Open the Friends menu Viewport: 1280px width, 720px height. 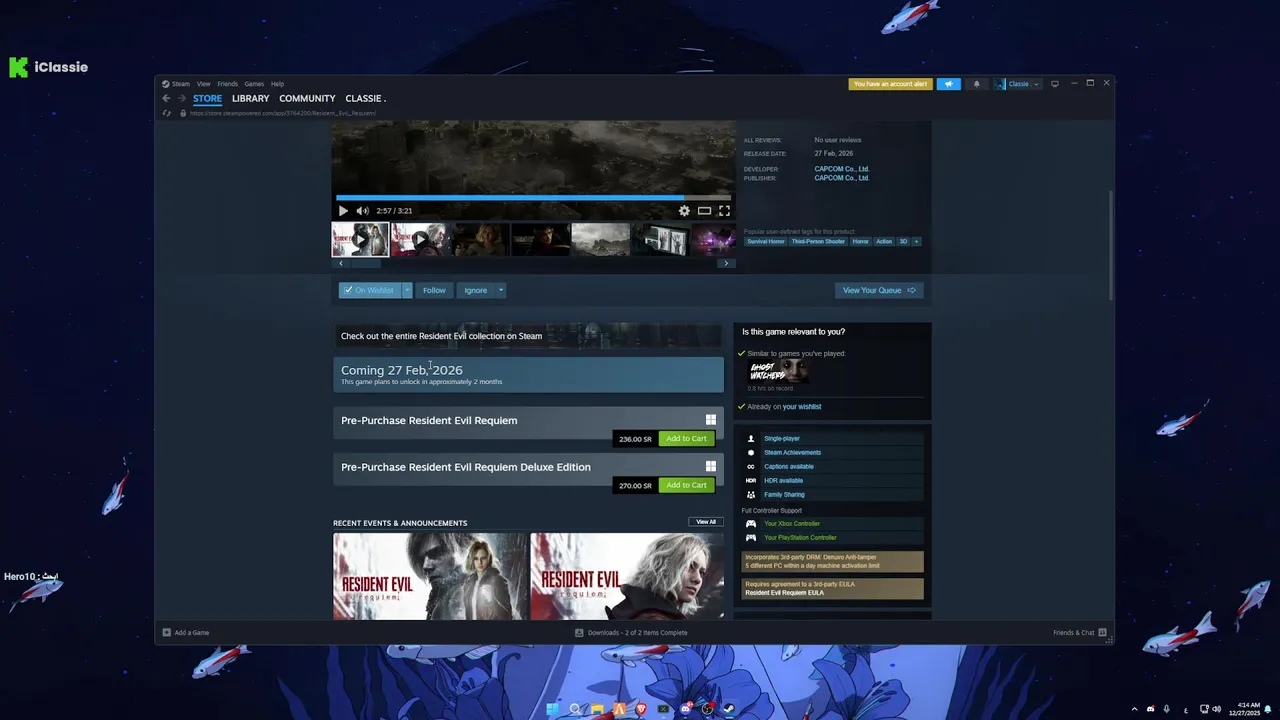(x=227, y=84)
